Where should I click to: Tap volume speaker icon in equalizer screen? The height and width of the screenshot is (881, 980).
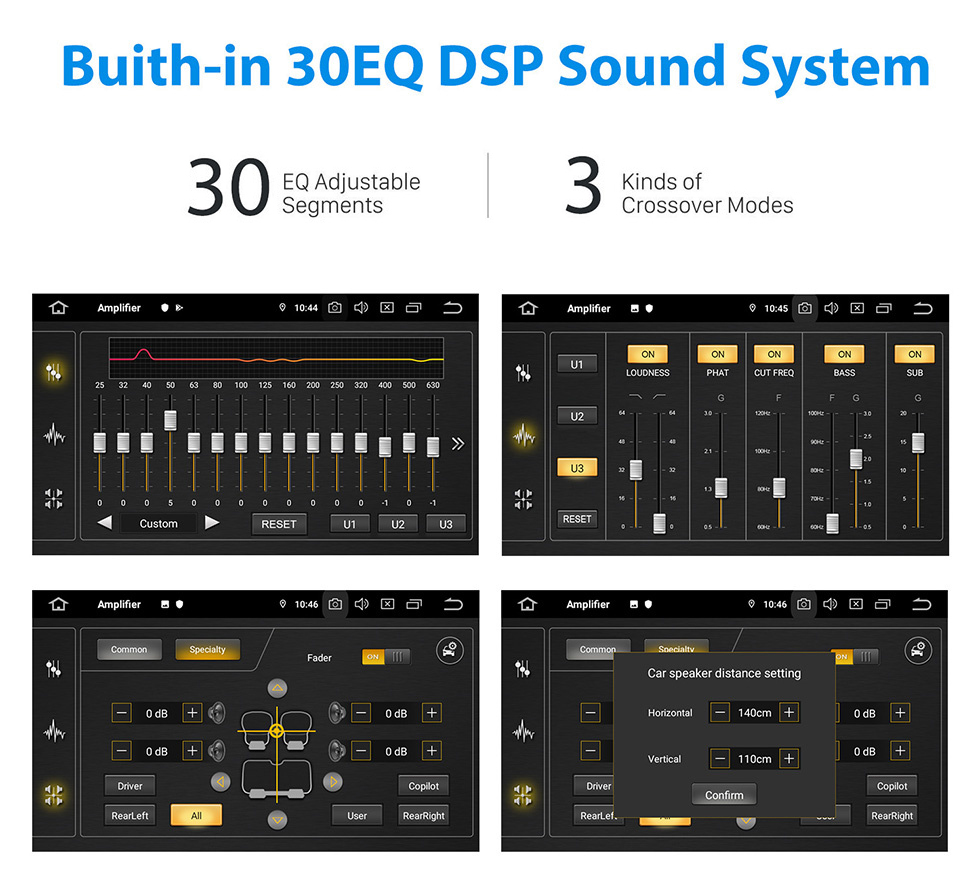(x=361, y=307)
